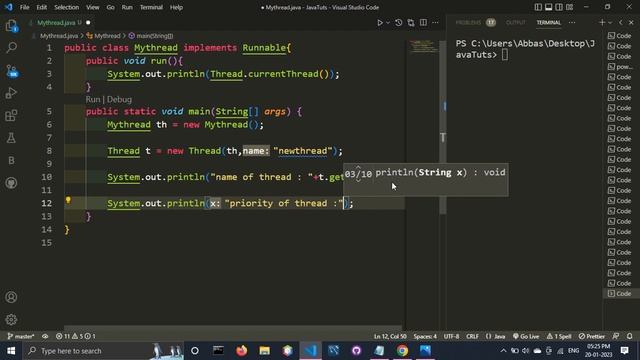Image resolution: width=640 pixels, height=360 pixels.
Task: Open the Terminal menu
Action: pos(151,7)
